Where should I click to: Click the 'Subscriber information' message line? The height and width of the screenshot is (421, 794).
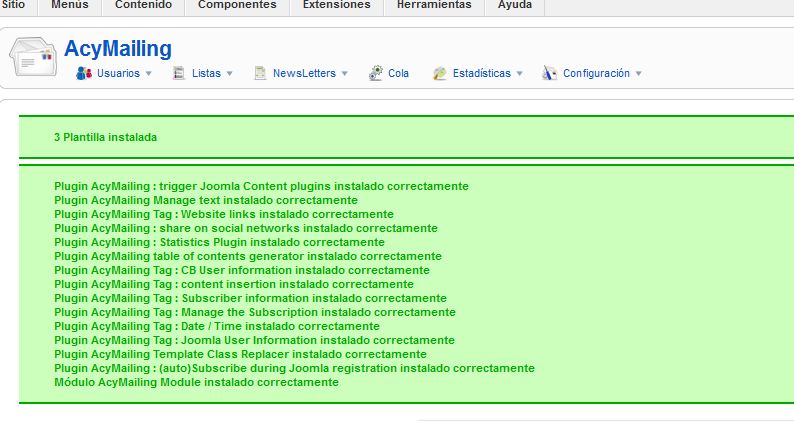pyautogui.click(x=251, y=298)
